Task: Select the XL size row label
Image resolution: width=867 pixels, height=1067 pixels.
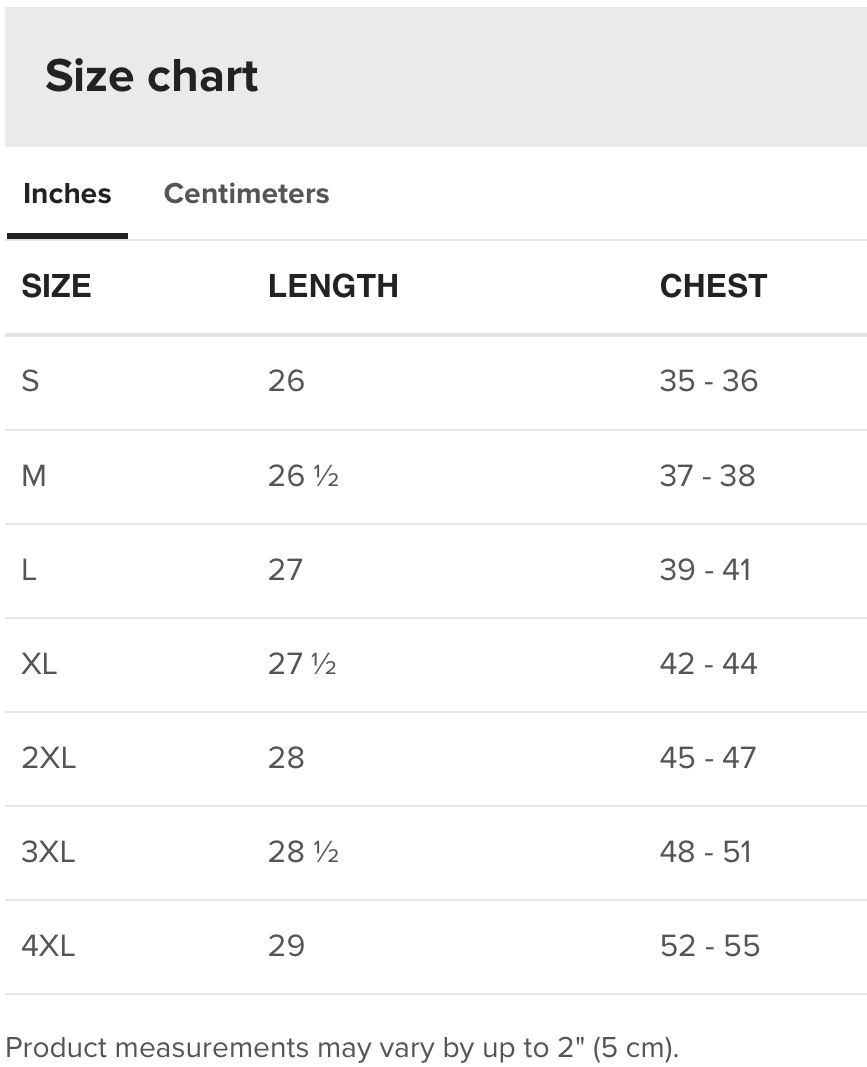Action: click(39, 664)
